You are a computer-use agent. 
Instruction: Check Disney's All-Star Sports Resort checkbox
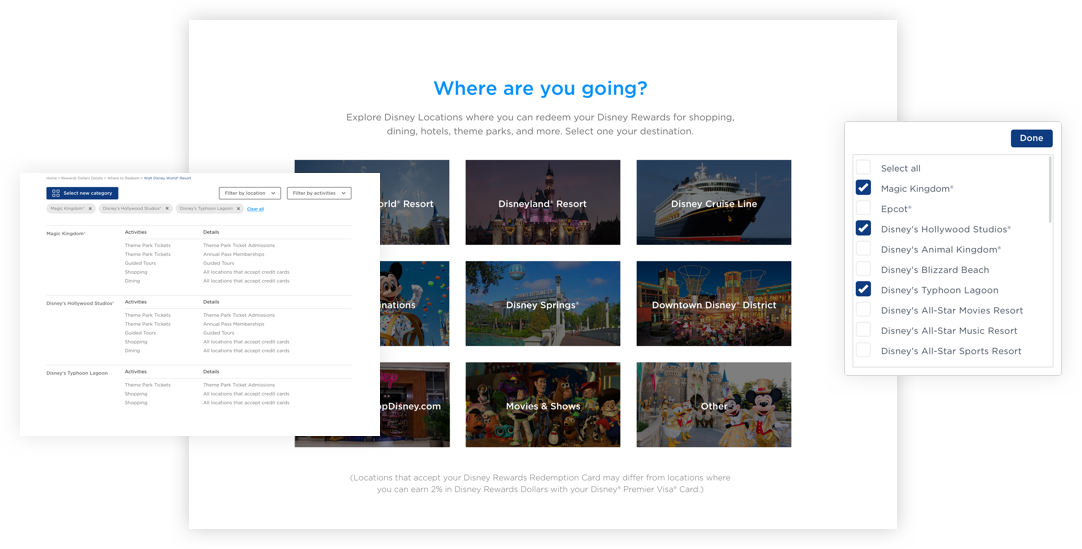pyautogui.click(x=863, y=350)
